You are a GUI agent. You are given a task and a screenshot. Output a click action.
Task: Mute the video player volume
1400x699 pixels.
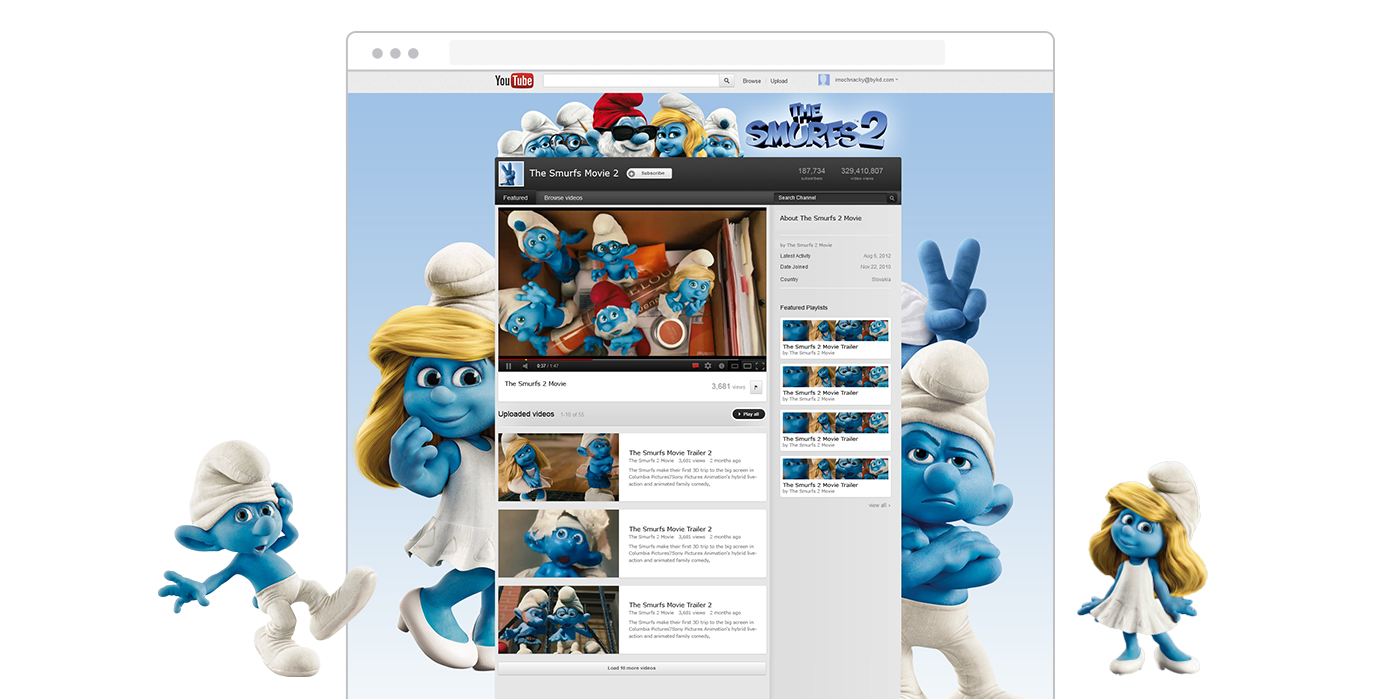[x=525, y=366]
